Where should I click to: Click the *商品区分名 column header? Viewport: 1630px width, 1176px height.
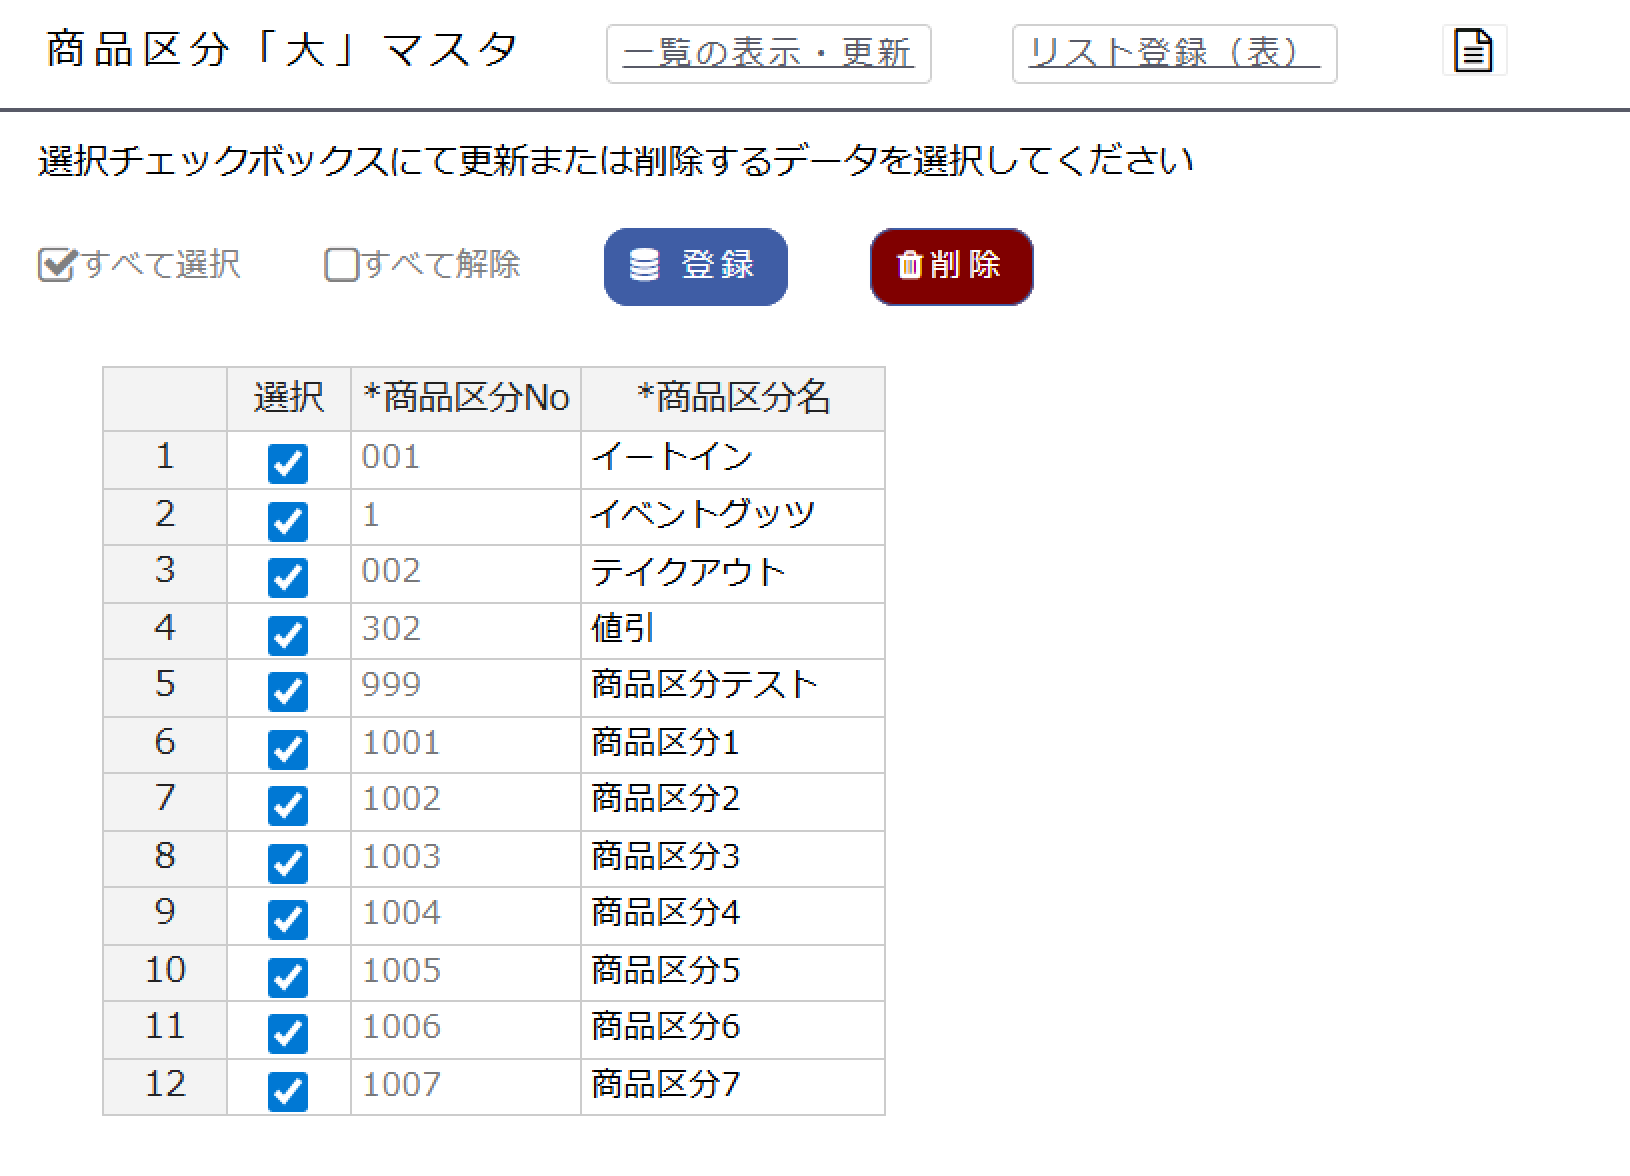(732, 397)
